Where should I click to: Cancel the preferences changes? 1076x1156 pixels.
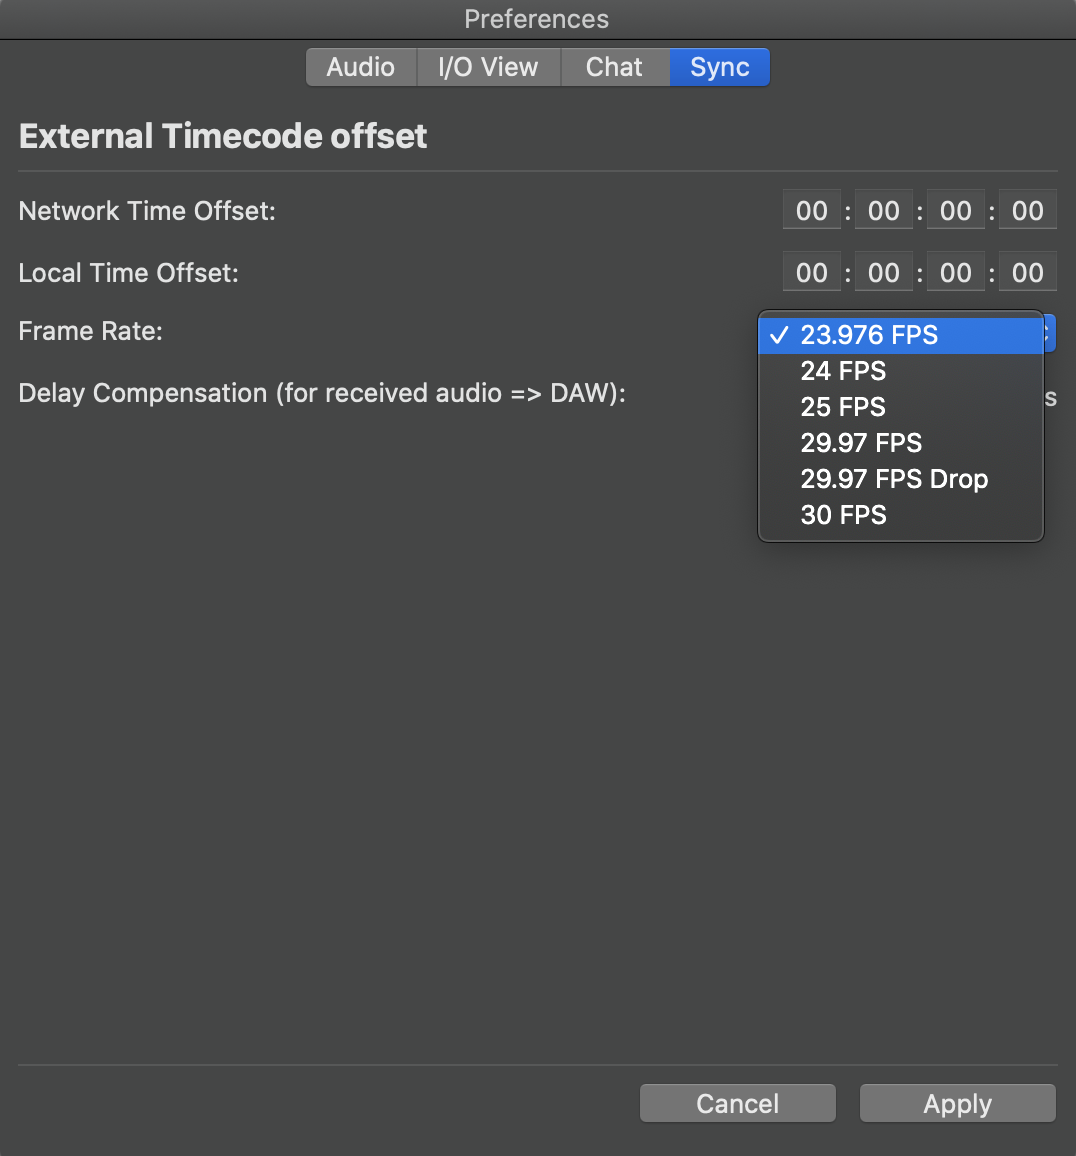737,1104
